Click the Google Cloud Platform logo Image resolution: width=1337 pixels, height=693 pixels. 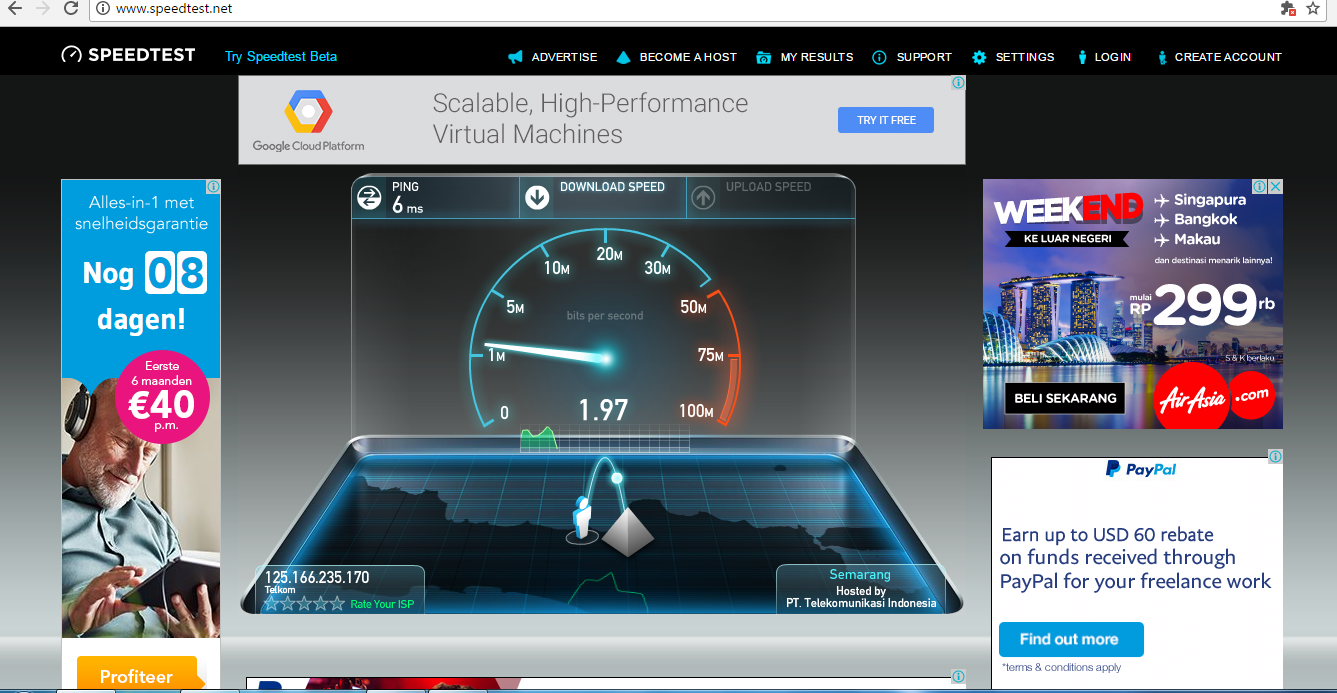pos(308,120)
